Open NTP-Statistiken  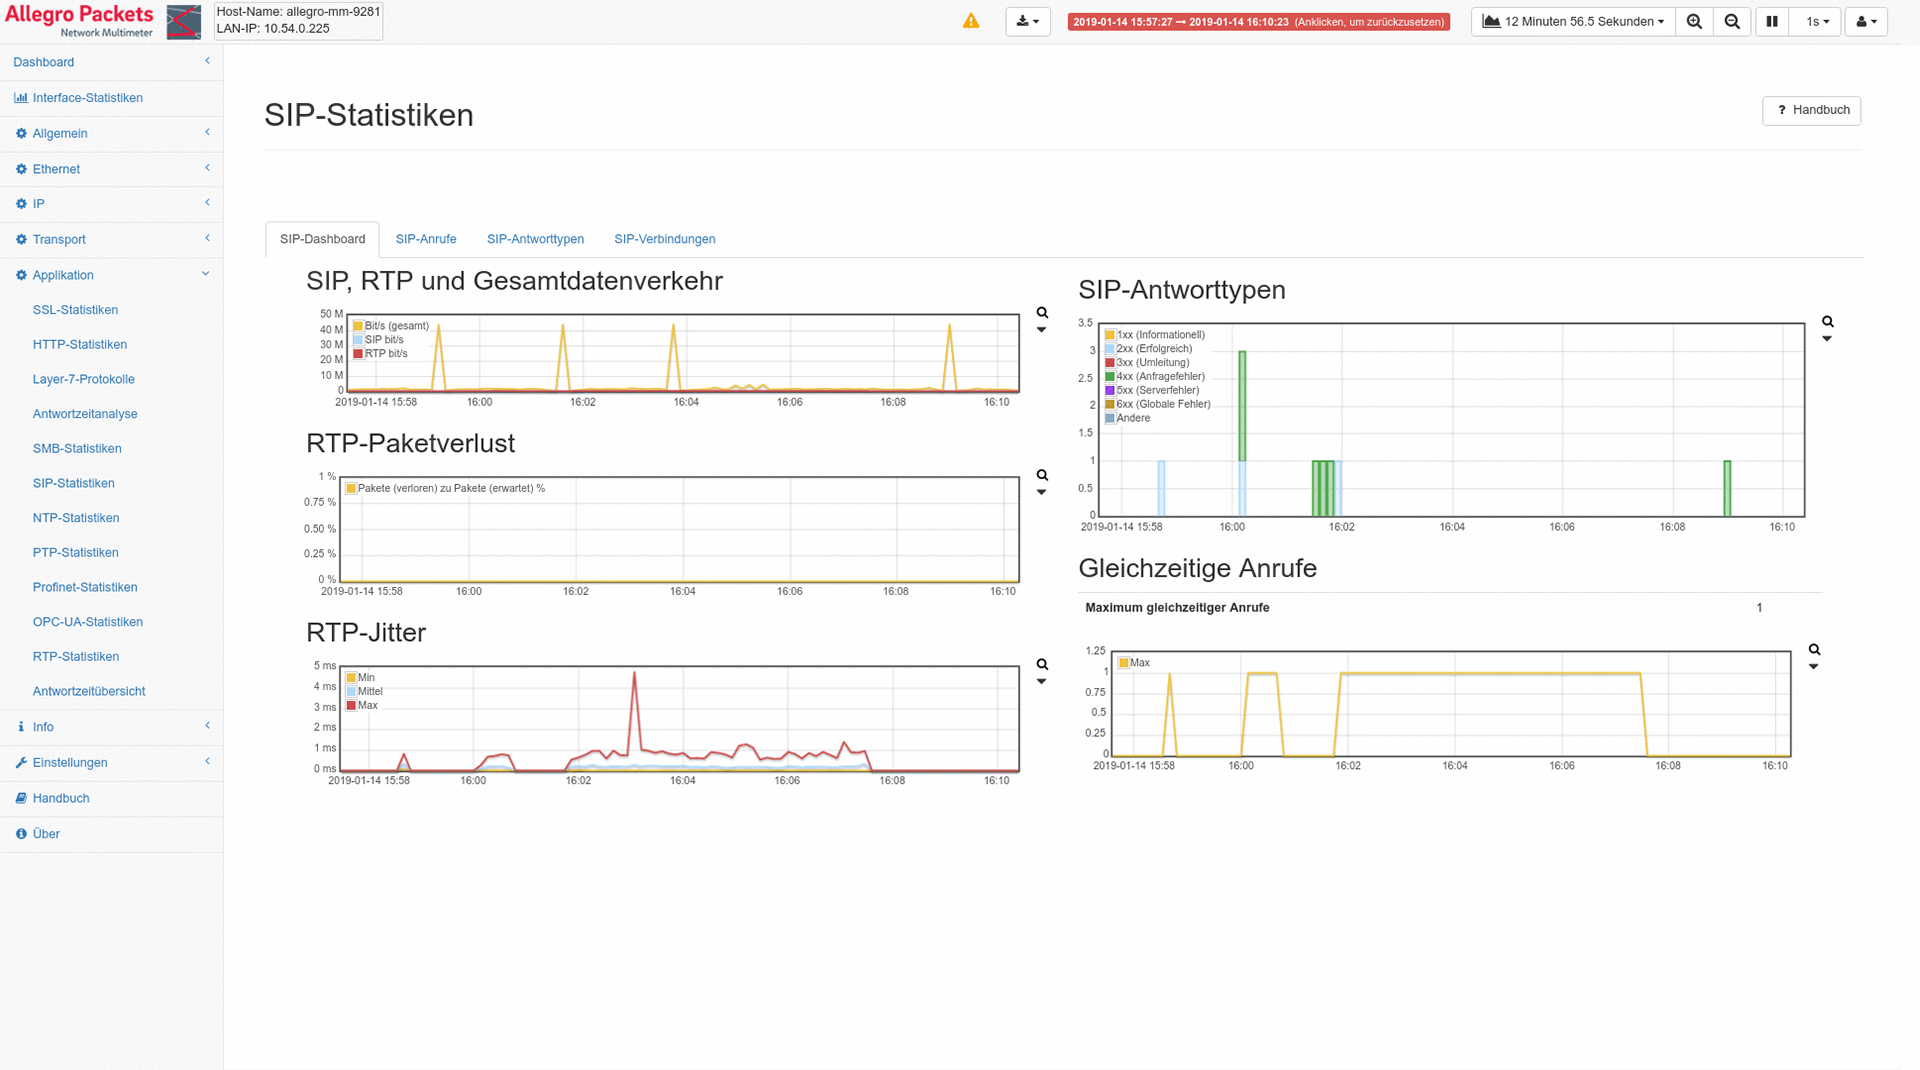76,518
